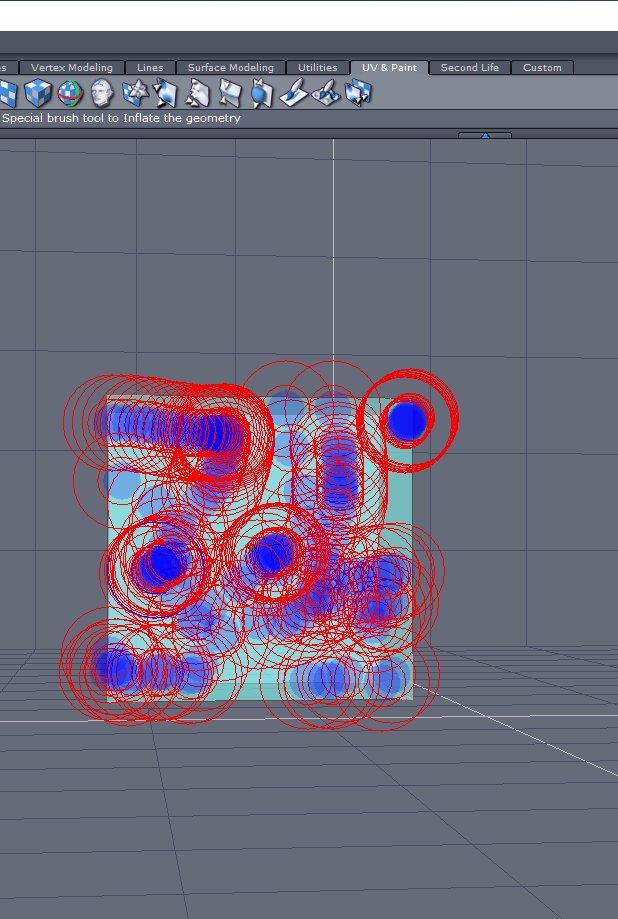Choose the paintbrush on flat surface icon
The image size is (618, 919).
(x=293, y=93)
